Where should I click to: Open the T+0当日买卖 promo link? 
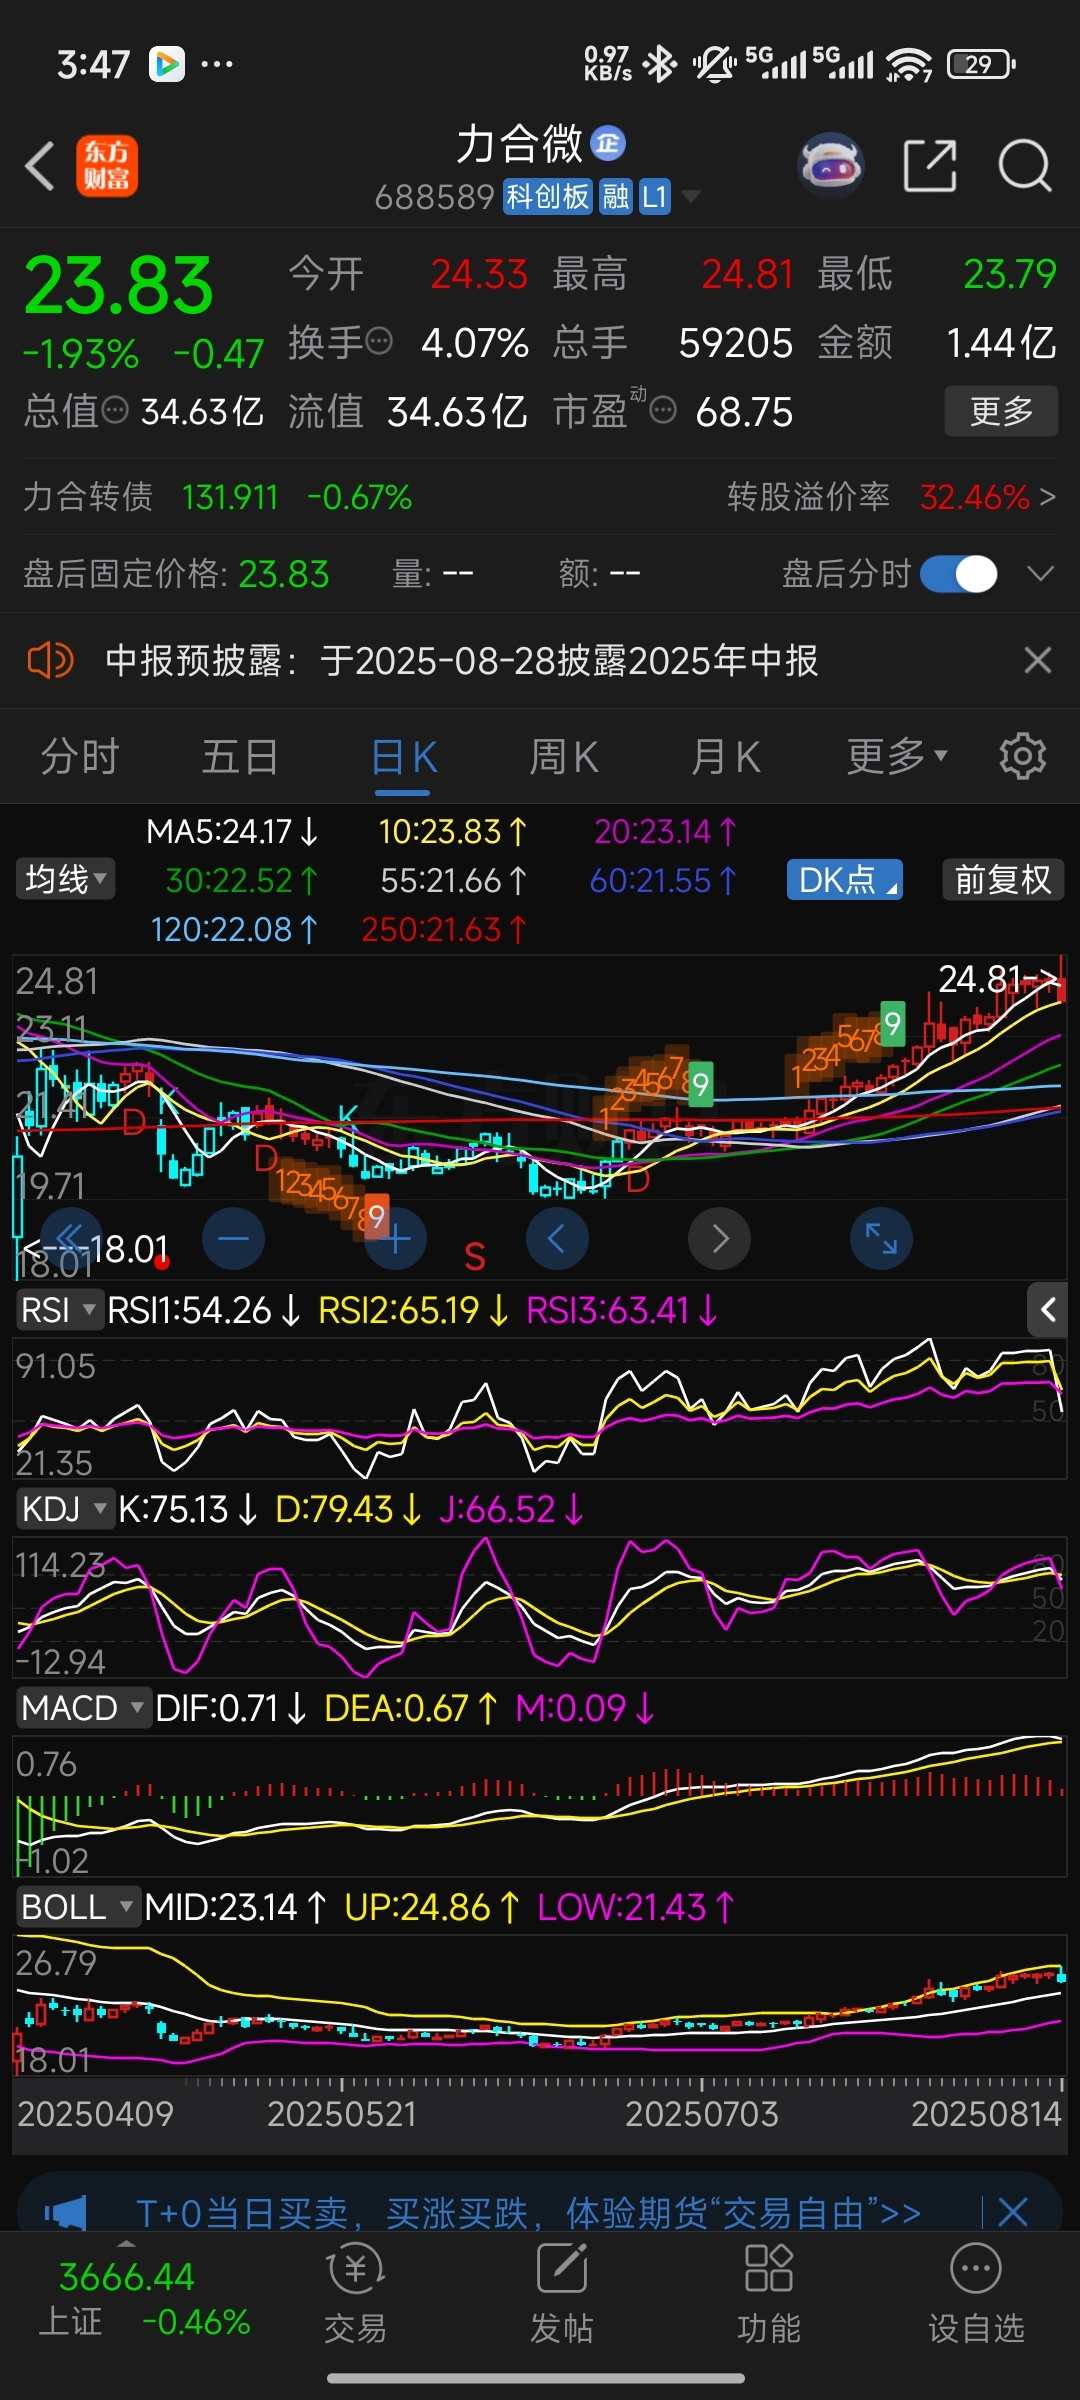(528, 2212)
